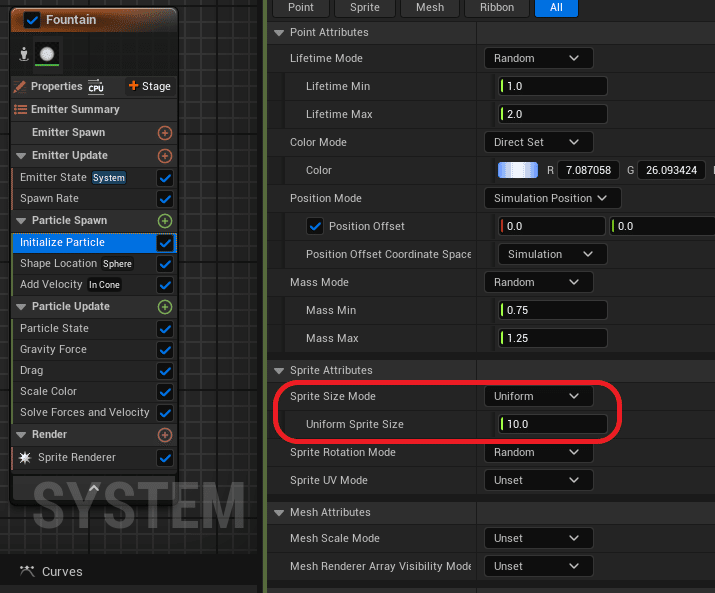Collapse the Sprite Attributes category

[279, 371]
